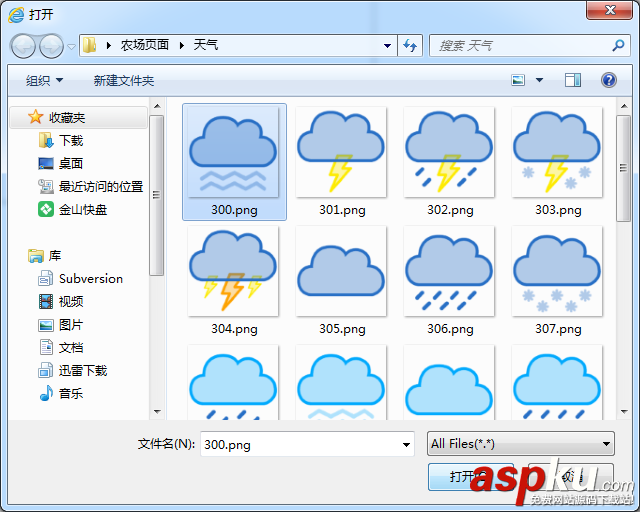Viewport: 640px width, 512px height.
Task: Open the 组织 menu
Action: (44, 80)
